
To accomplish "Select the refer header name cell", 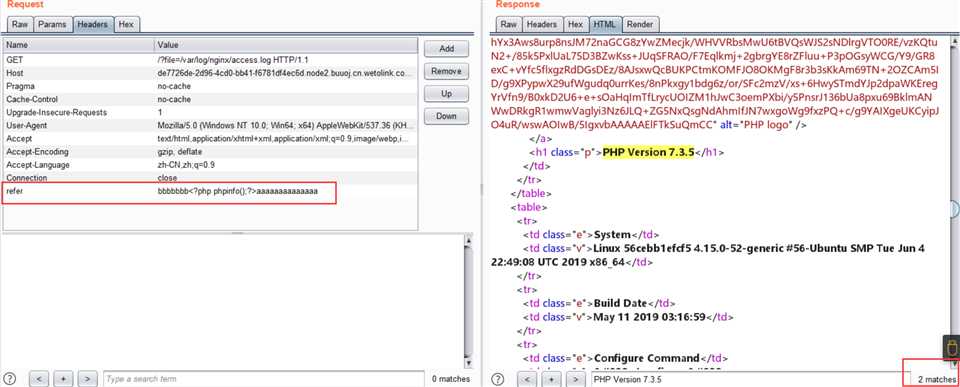I will [x=79, y=191].
